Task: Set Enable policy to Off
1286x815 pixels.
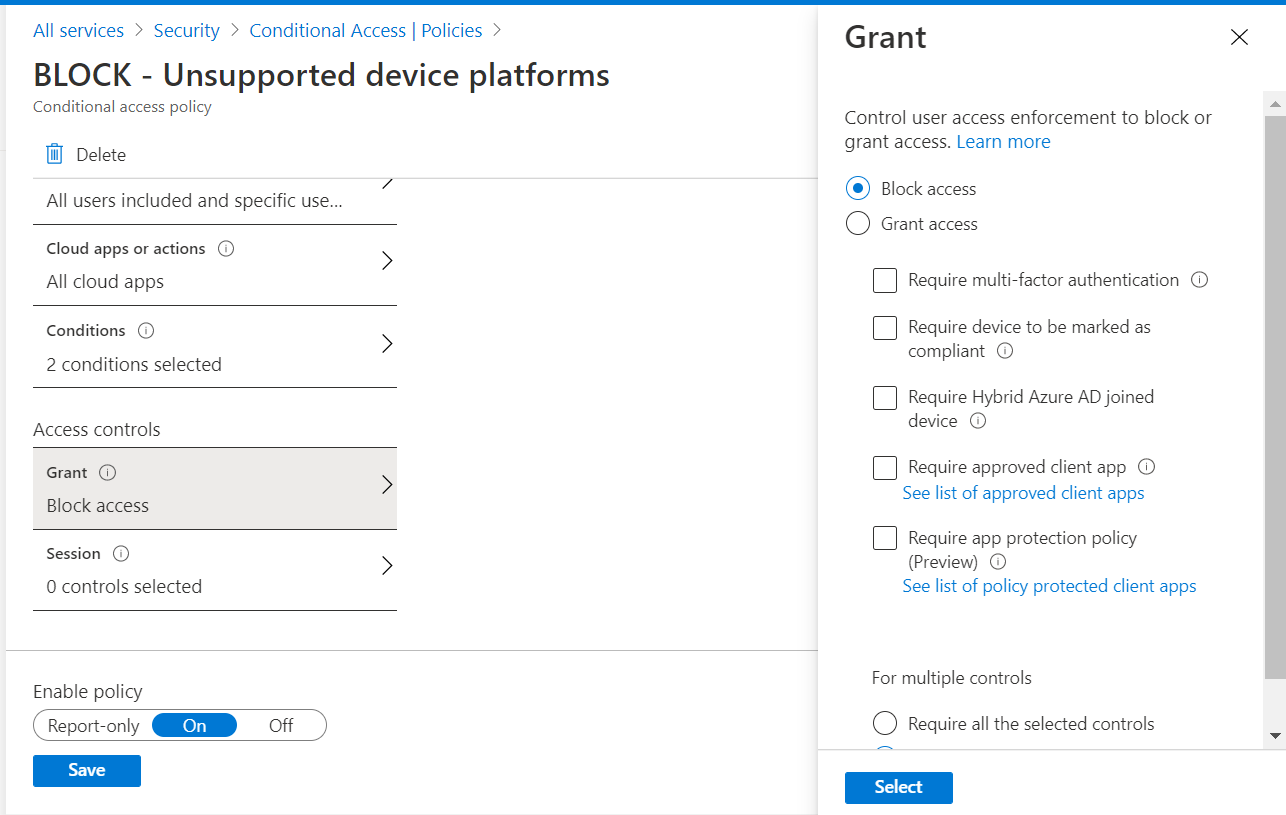Action: [x=281, y=726]
